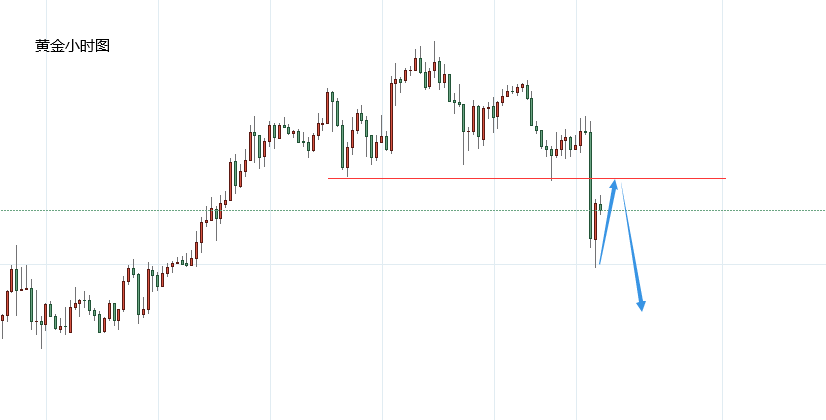This screenshot has height=420, width=826.
Task: Click the right end of the green dotted line
Action: coord(822,210)
